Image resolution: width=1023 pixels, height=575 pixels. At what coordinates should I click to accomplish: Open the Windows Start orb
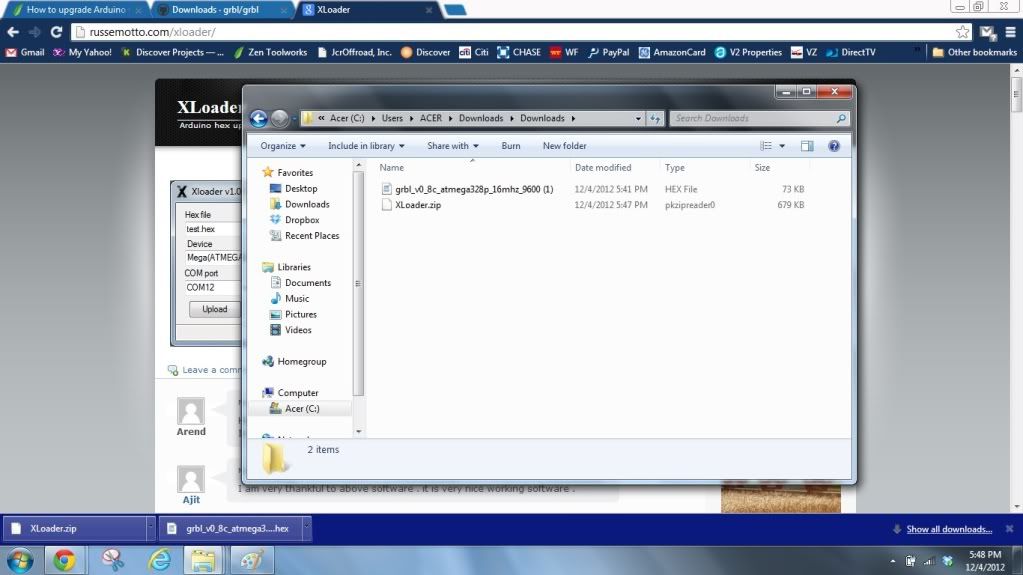pos(20,561)
